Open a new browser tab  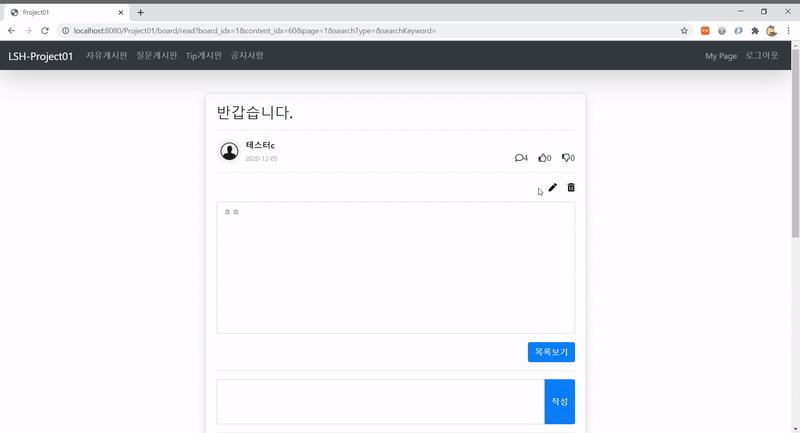click(x=140, y=12)
